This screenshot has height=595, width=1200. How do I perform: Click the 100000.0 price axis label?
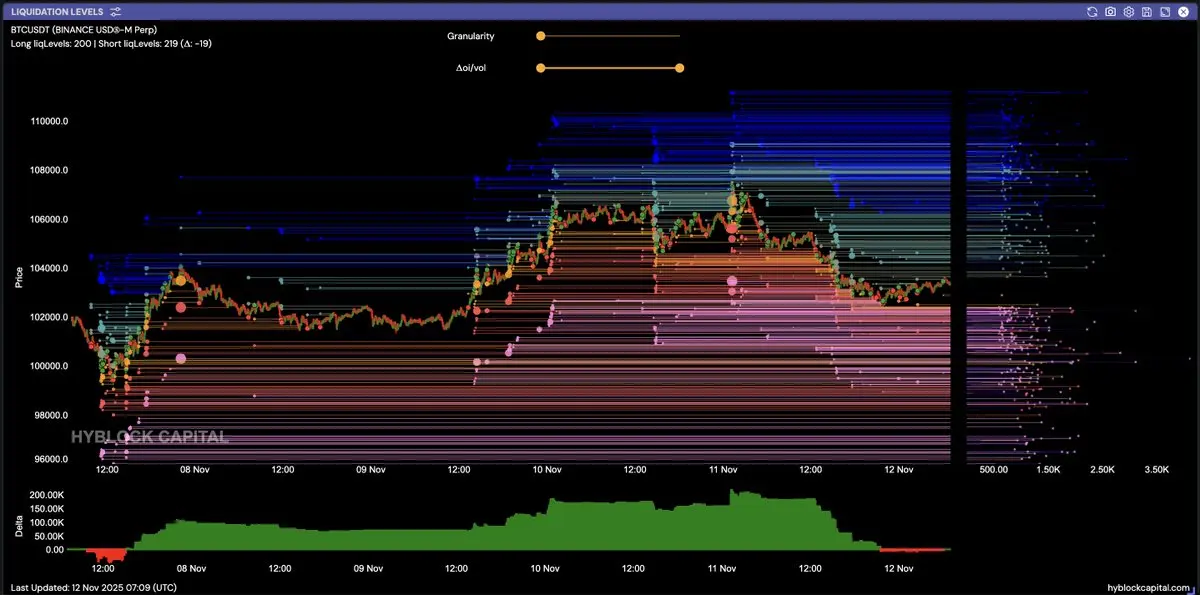coord(50,366)
